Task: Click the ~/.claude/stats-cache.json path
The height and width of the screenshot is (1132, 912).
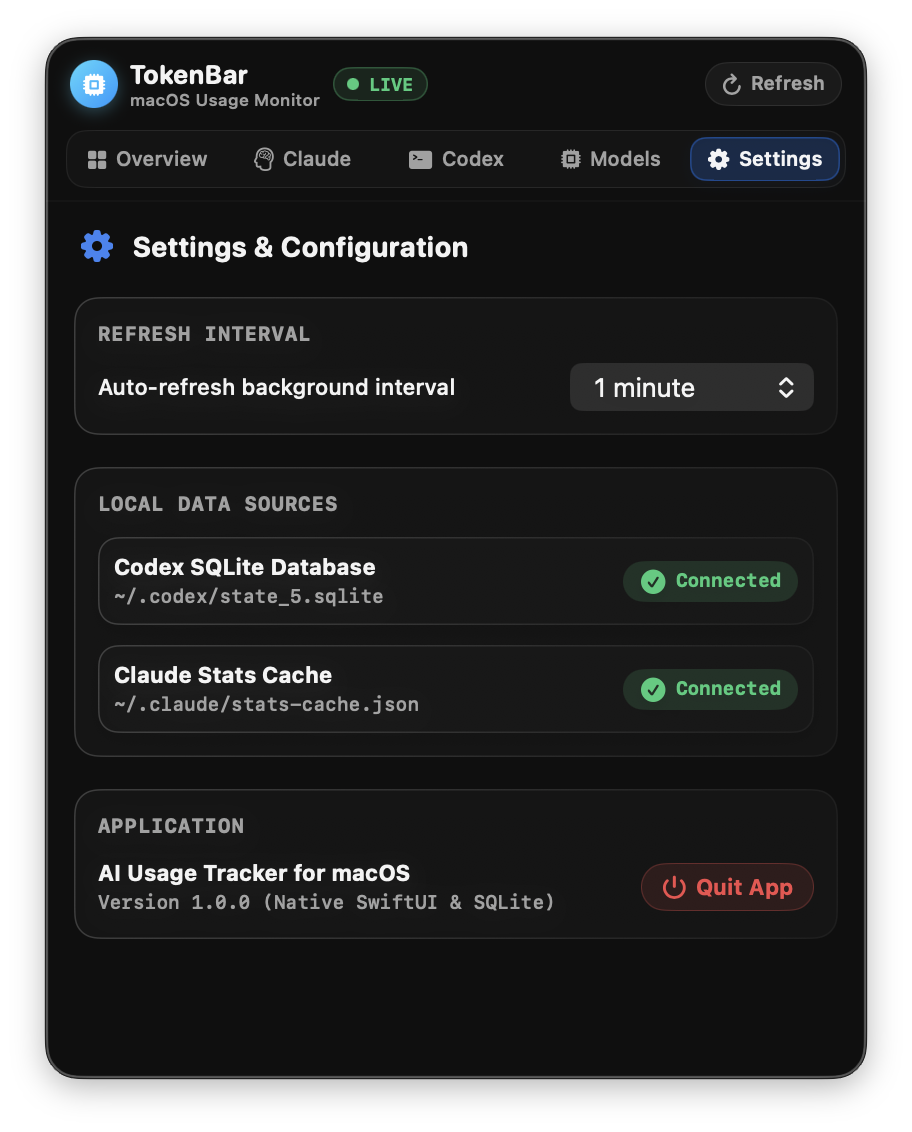Action: (266, 705)
